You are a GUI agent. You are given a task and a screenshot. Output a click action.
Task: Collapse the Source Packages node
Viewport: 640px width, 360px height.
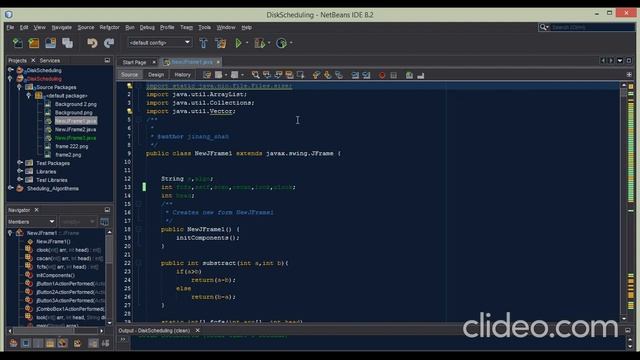[19, 87]
